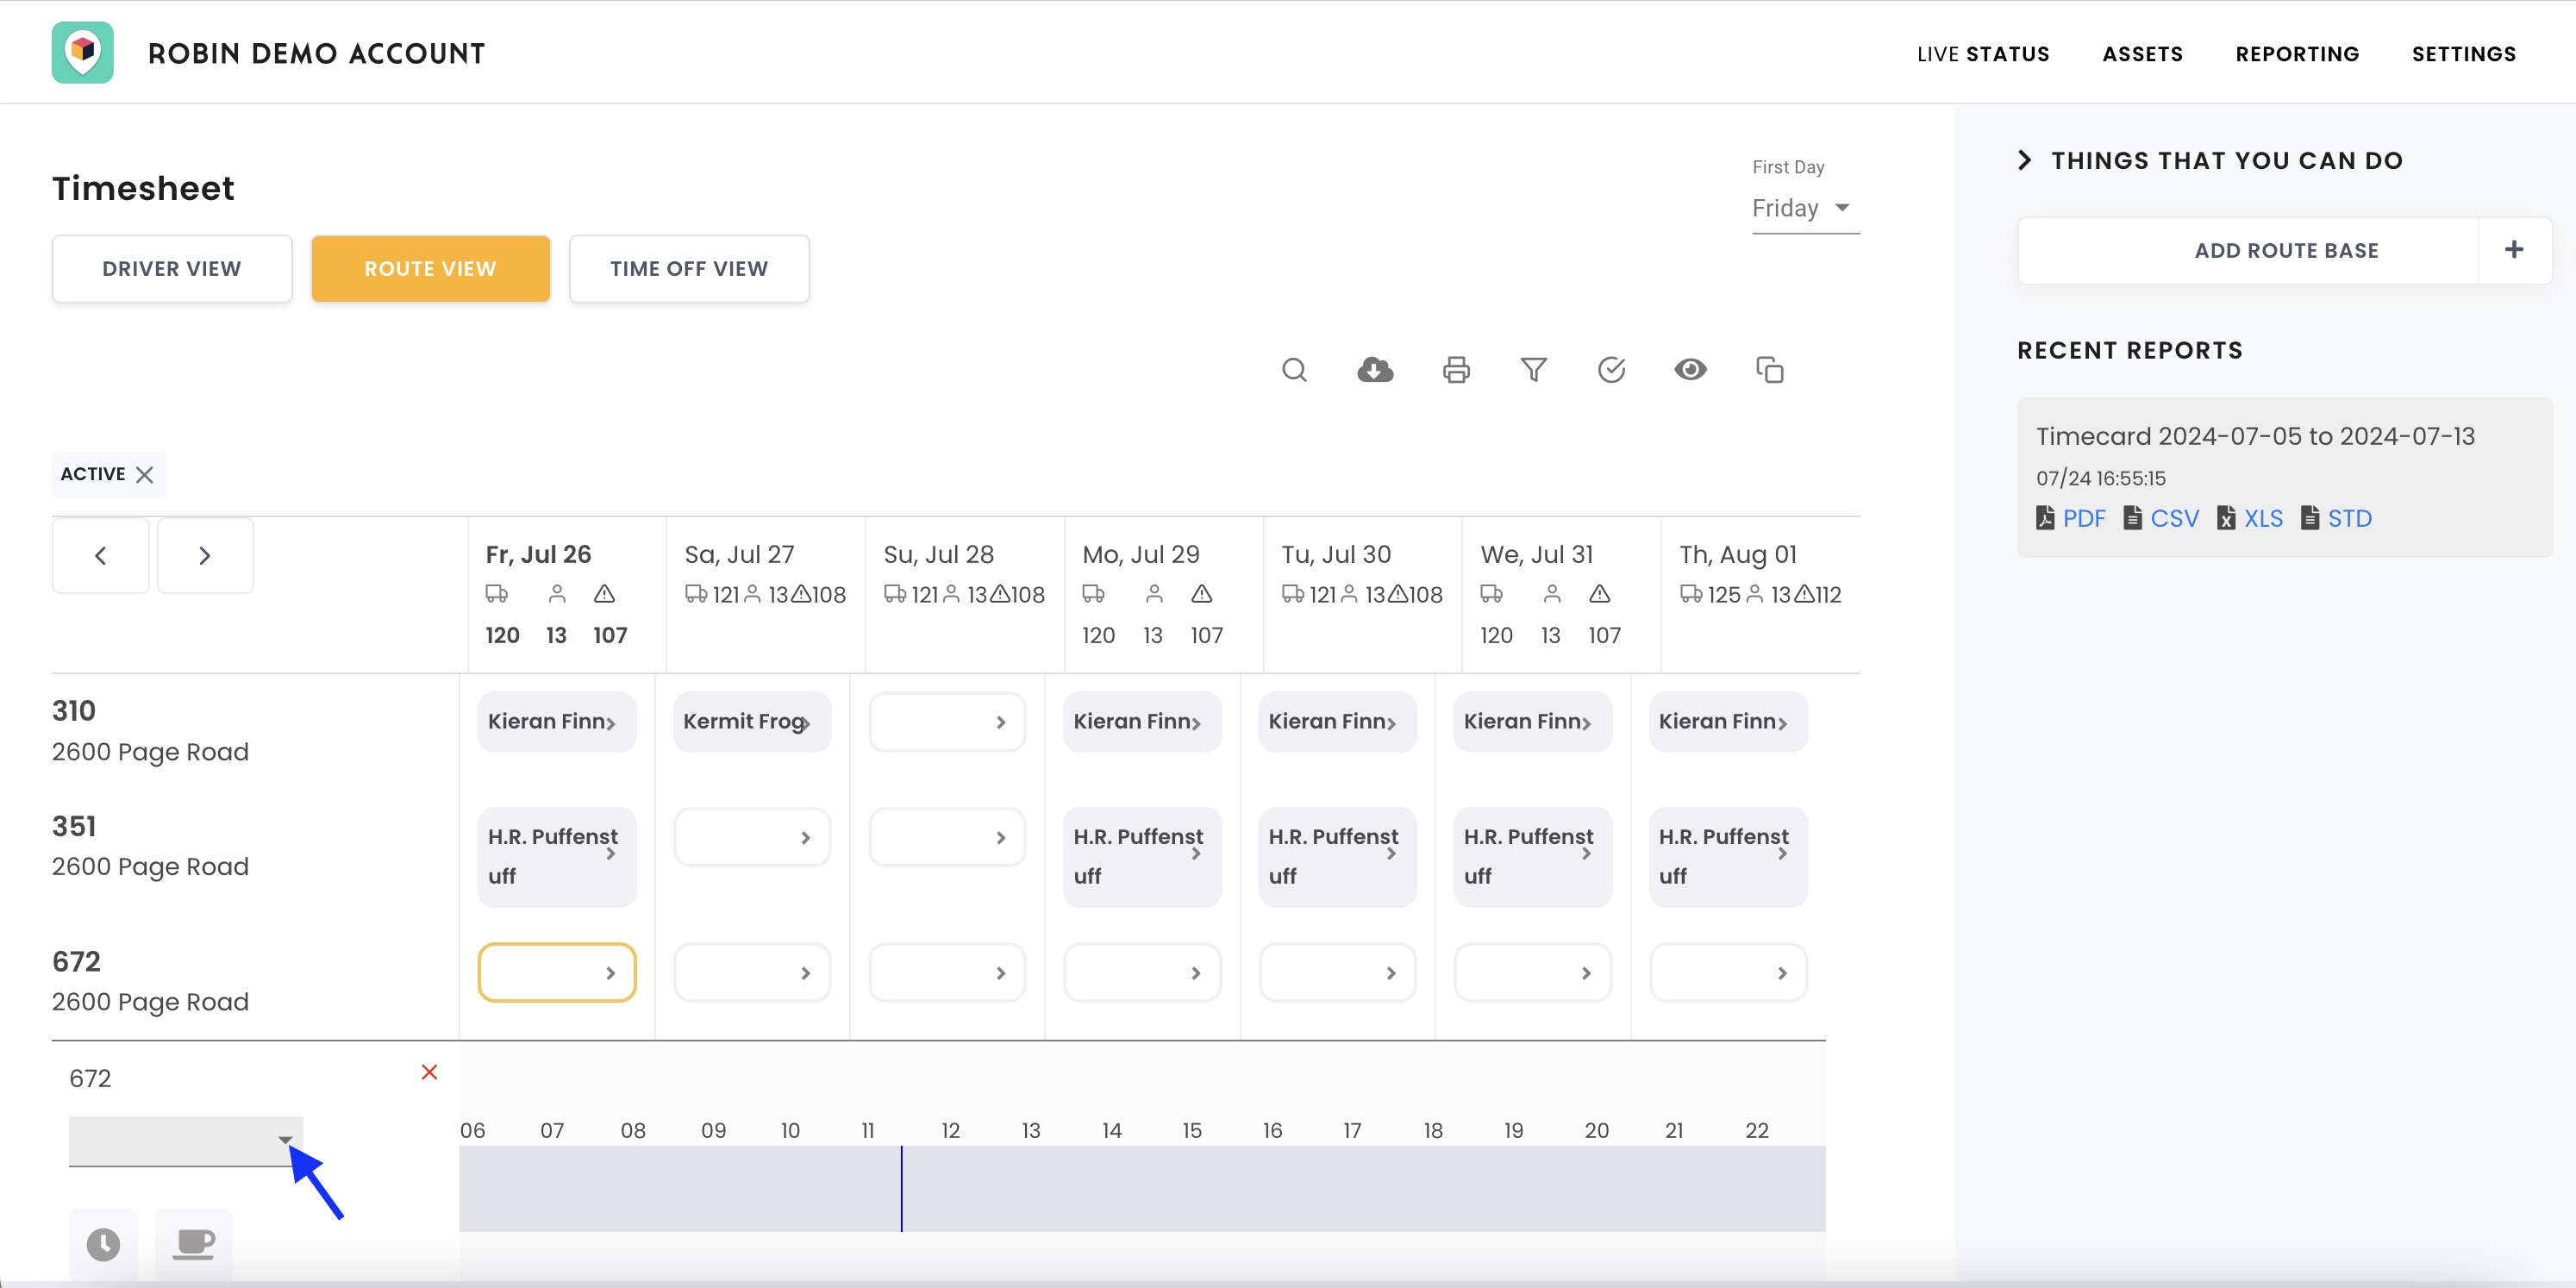Remove the ACTIVE filter chip
This screenshot has width=2576, height=1288.
[145, 474]
